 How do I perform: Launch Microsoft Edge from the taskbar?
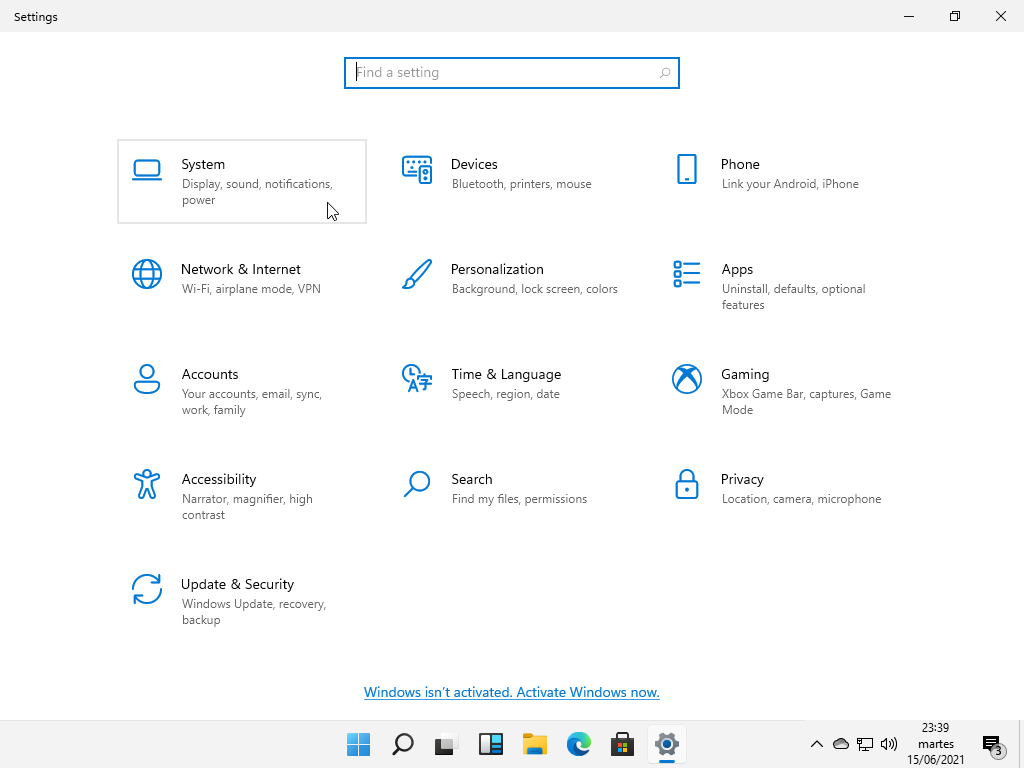click(x=579, y=744)
